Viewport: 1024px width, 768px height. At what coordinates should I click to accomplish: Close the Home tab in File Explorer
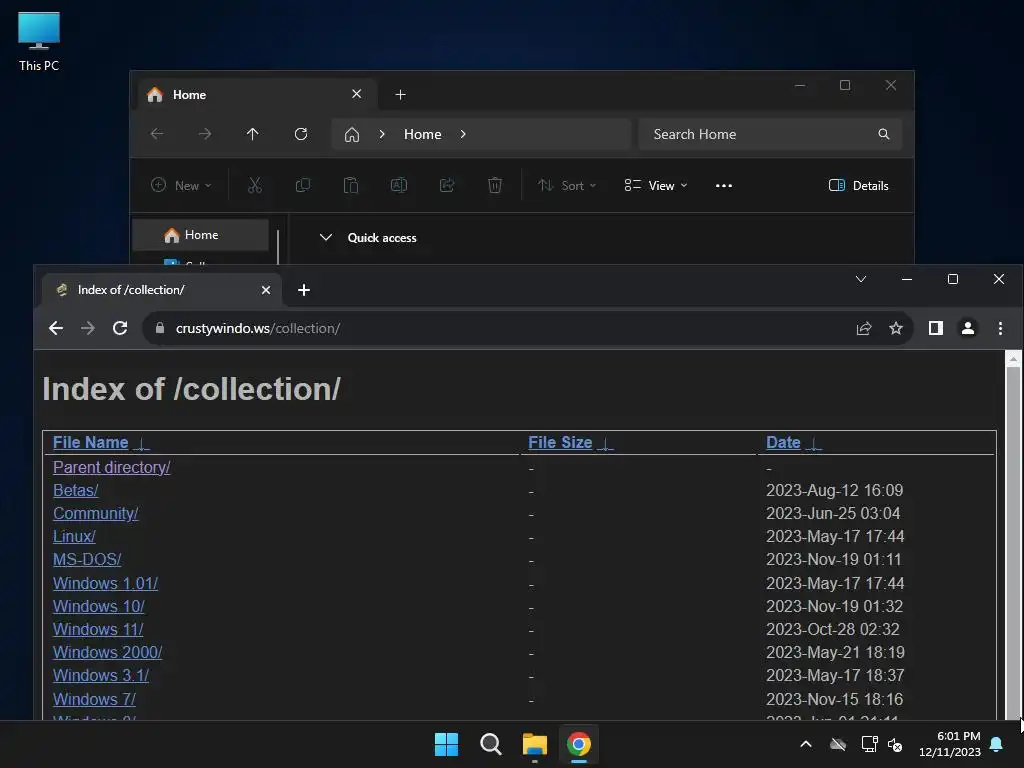coord(357,94)
